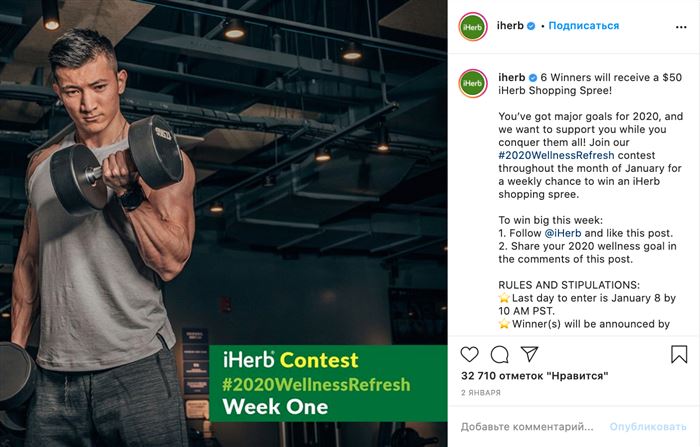The height and width of the screenshot is (447, 700).
Task: Share the post via the paper plane icon
Action: pyautogui.click(x=529, y=354)
